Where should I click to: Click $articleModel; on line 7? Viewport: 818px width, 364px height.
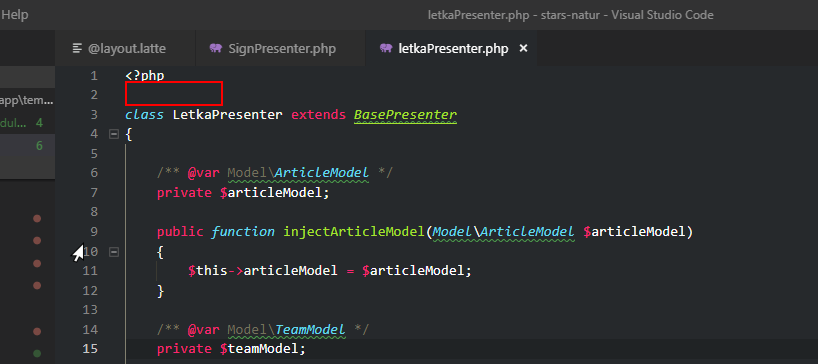pyautogui.click(x=275, y=193)
